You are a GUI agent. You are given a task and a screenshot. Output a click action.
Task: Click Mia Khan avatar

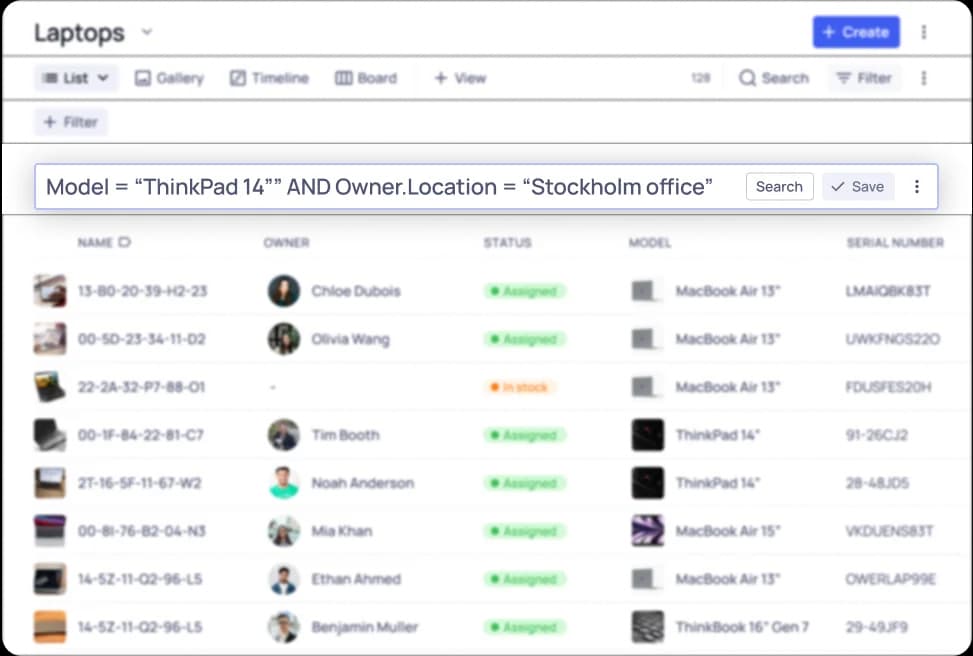284,531
